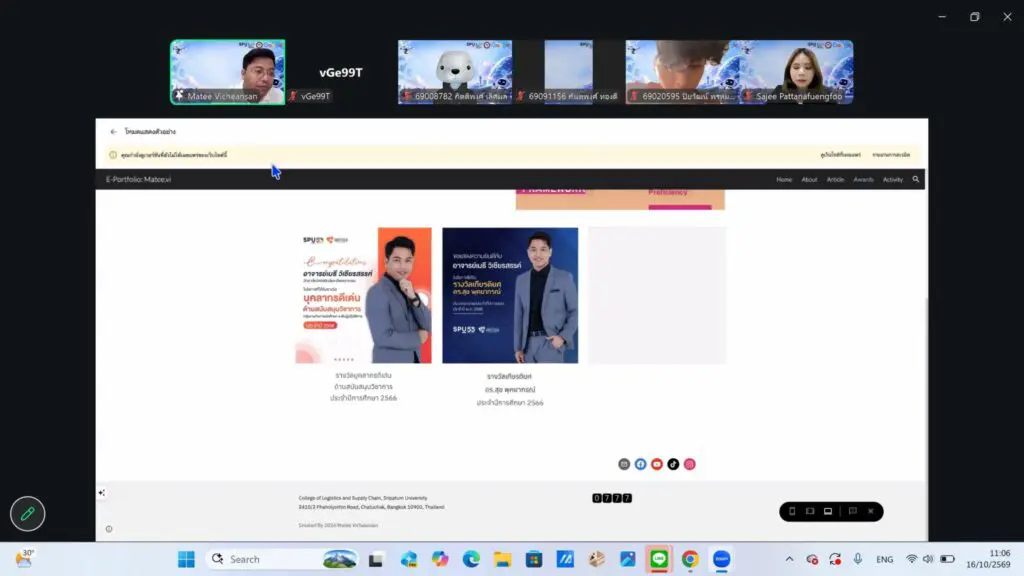The height and width of the screenshot is (576, 1024).
Task: Open Wi-Fi network tray icon
Action: (x=912, y=559)
